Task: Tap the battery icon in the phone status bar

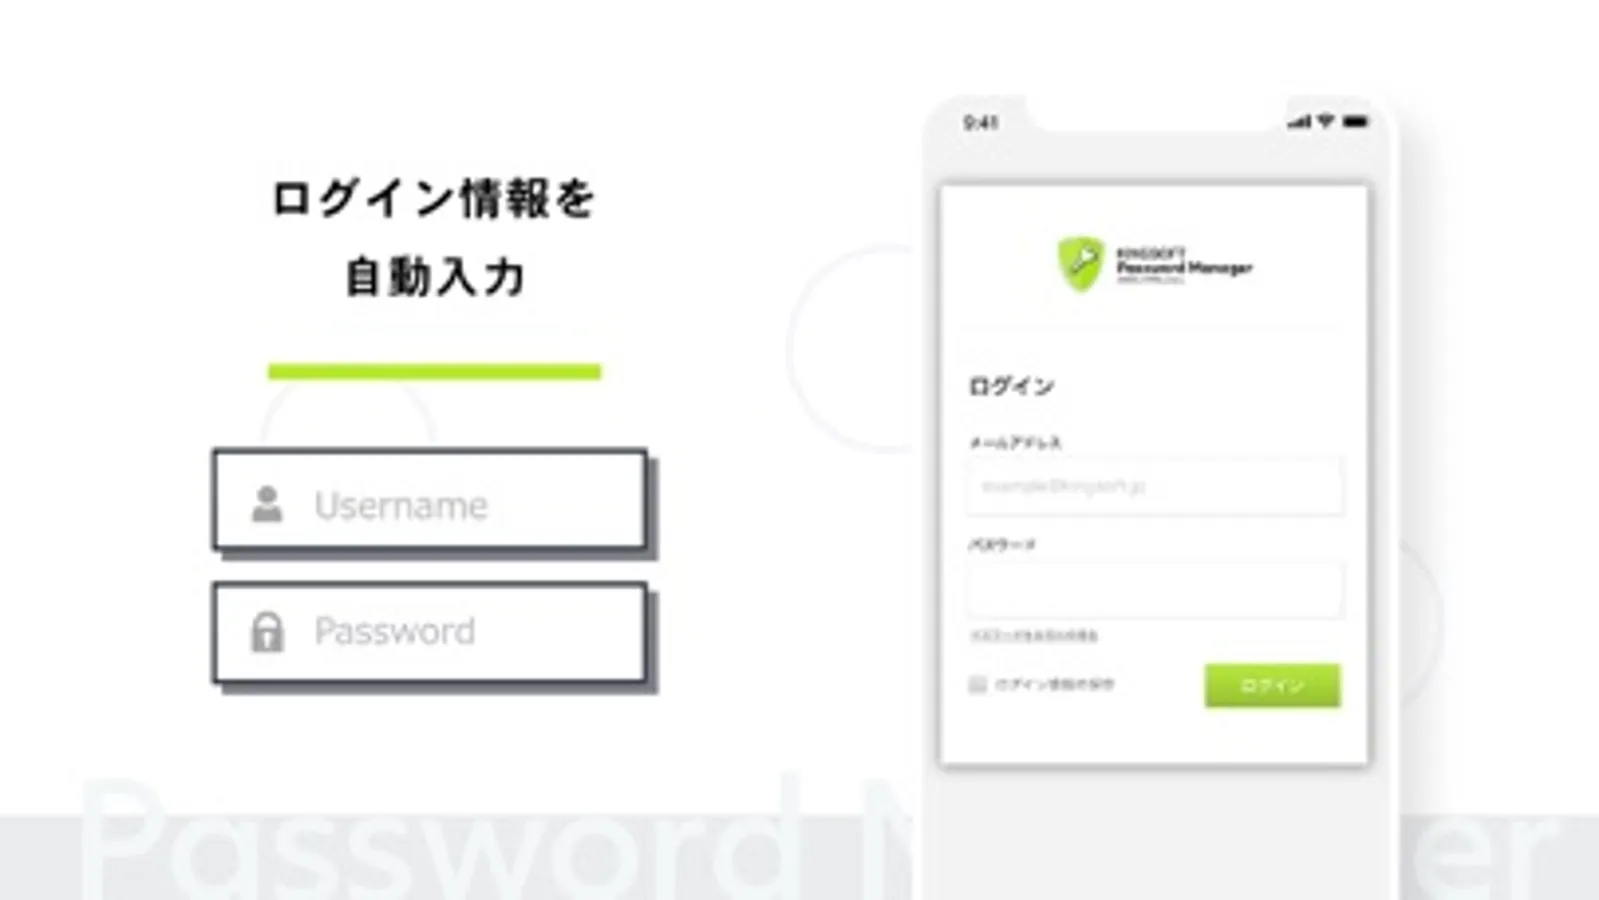Action: pos(1355,121)
